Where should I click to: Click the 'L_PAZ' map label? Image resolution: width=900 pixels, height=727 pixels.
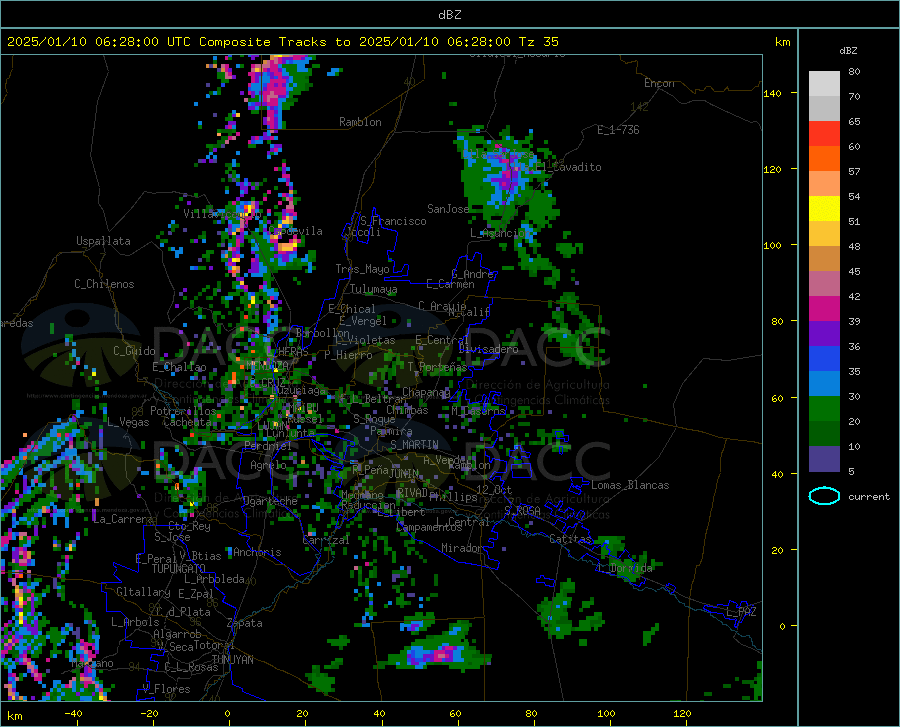(741, 612)
